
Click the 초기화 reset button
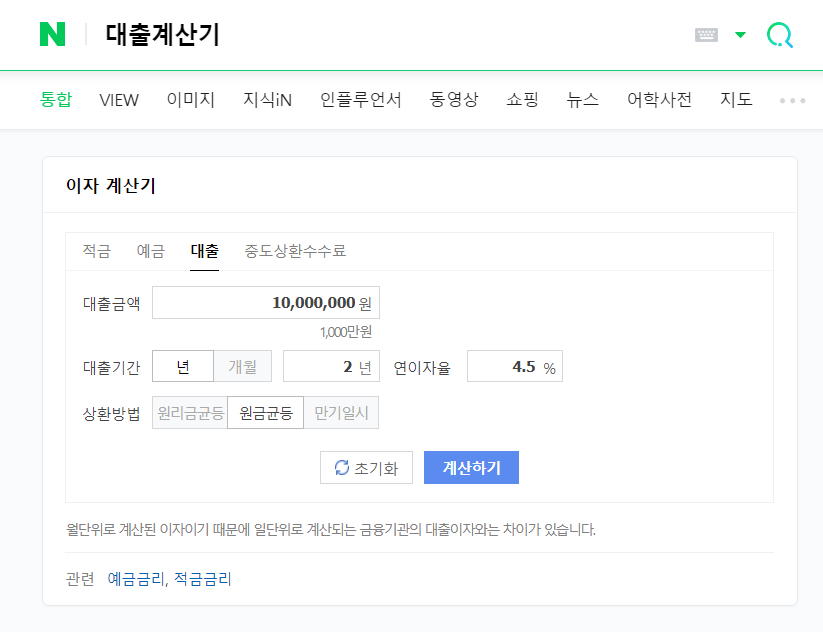pos(366,467)
